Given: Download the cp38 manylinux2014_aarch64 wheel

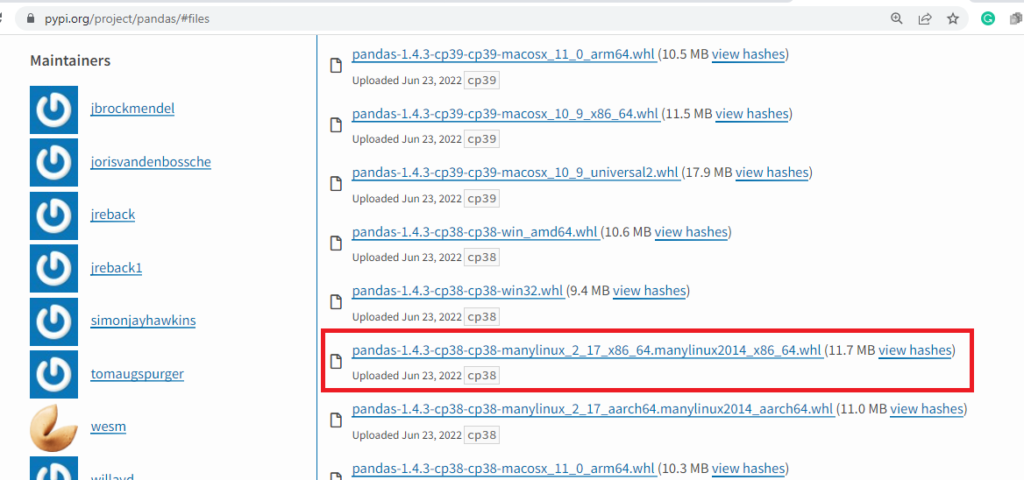Looking at the screenshot, I should point(592,409).
